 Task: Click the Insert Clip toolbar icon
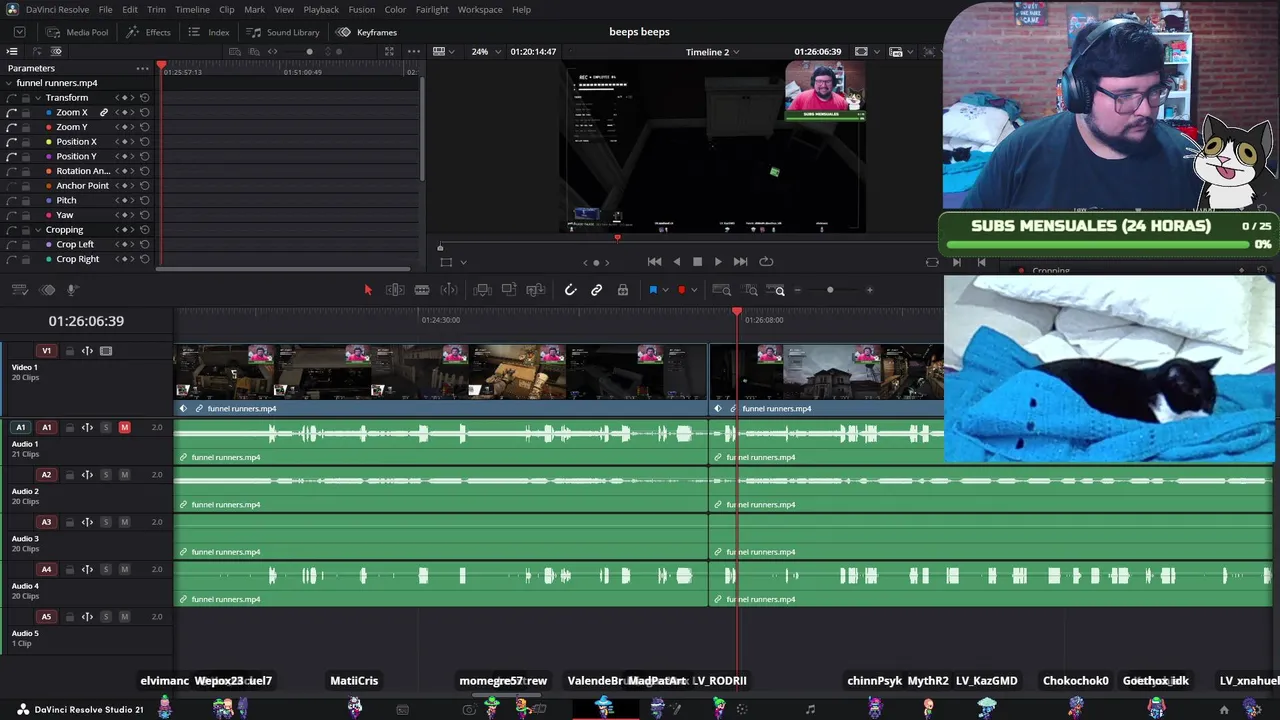(x=482, y=290)
